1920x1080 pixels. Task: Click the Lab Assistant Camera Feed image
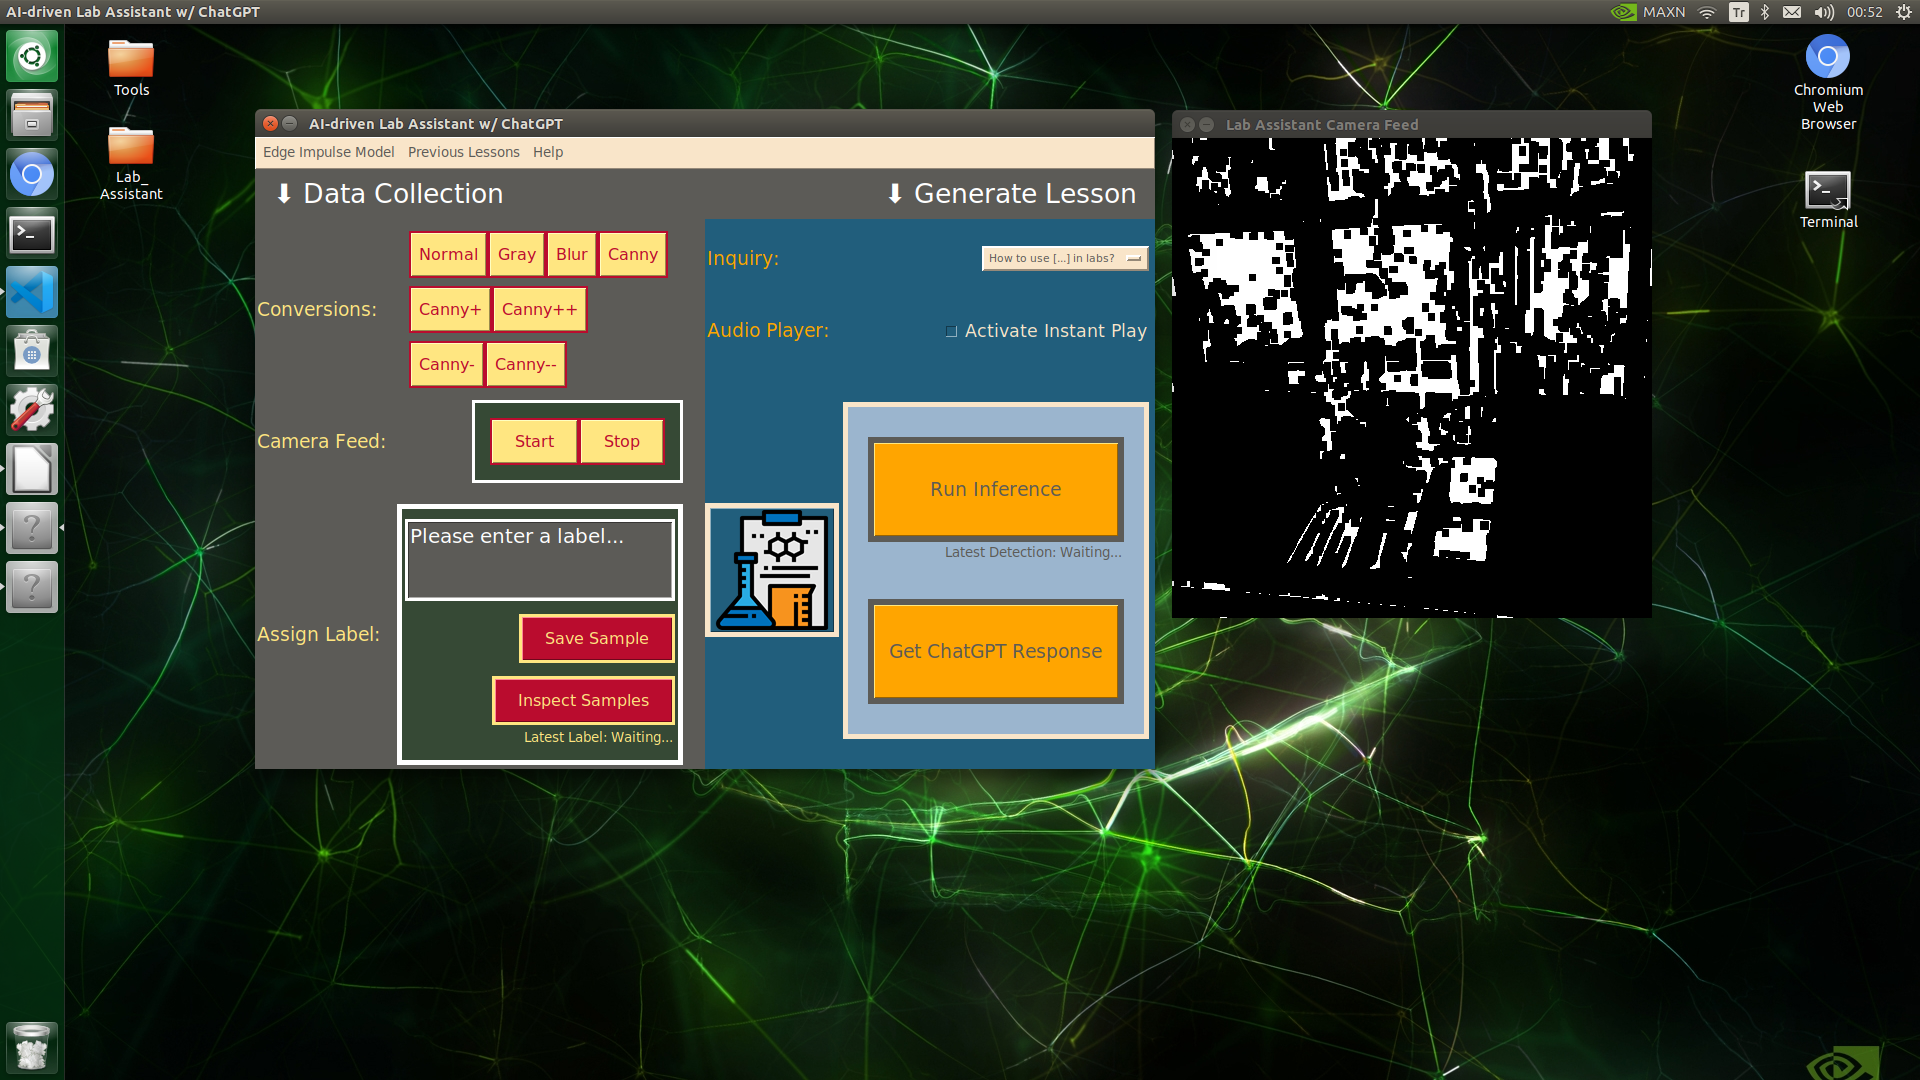click(x=1411, y=378)
